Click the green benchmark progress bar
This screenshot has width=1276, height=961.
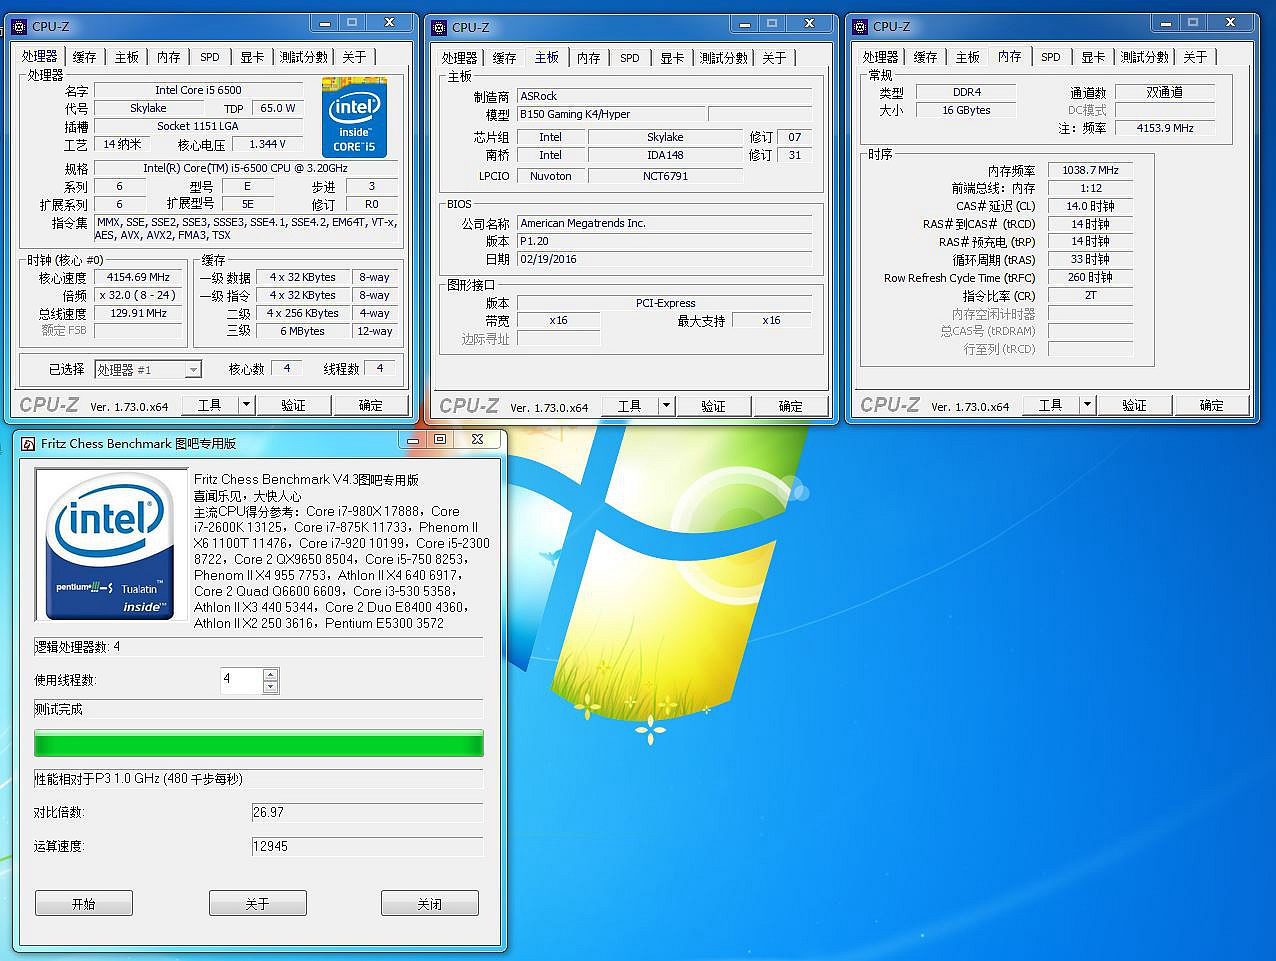click(258, 743)
